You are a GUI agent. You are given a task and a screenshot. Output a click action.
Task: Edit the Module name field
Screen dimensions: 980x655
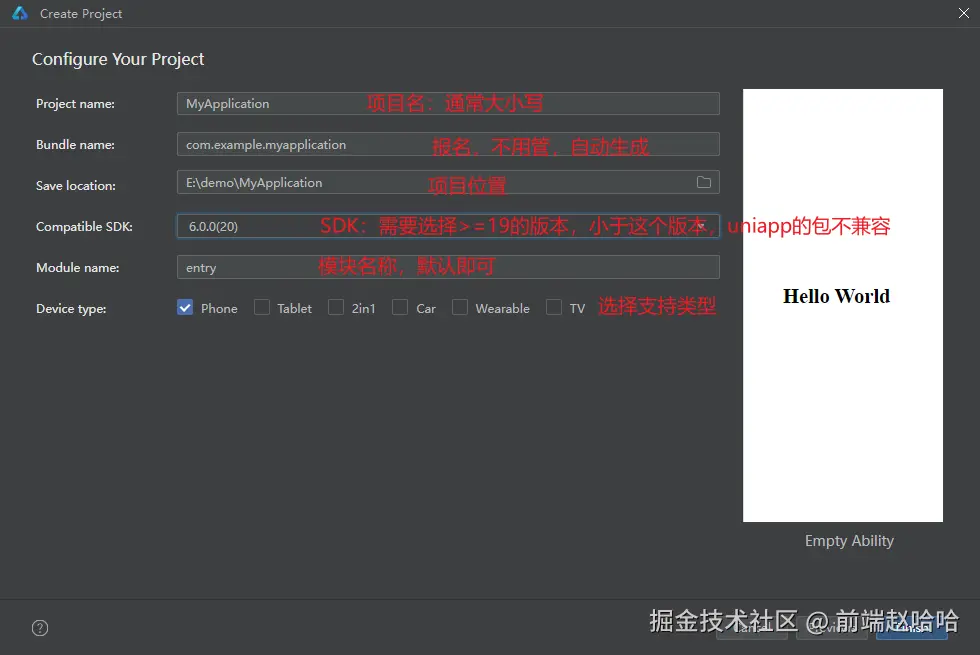(448, 268)
